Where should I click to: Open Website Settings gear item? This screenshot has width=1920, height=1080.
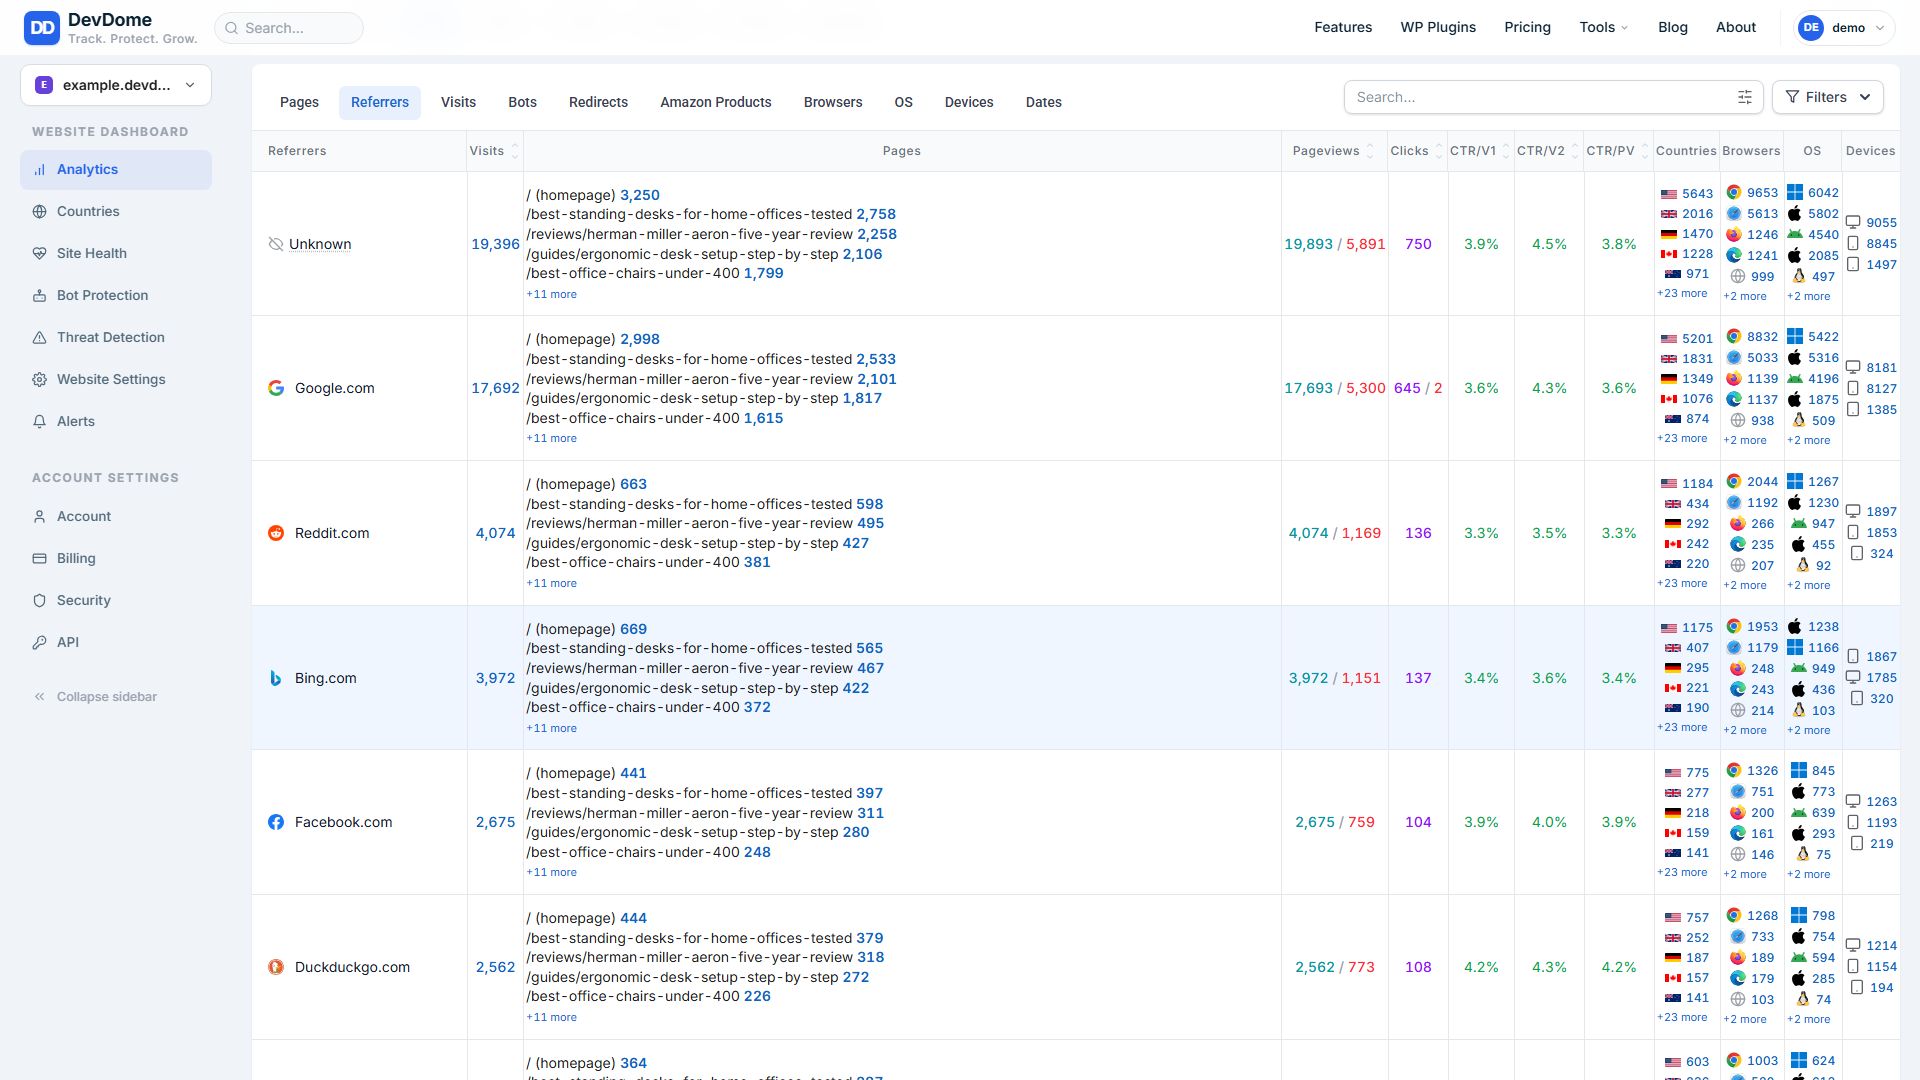point(116,380)
